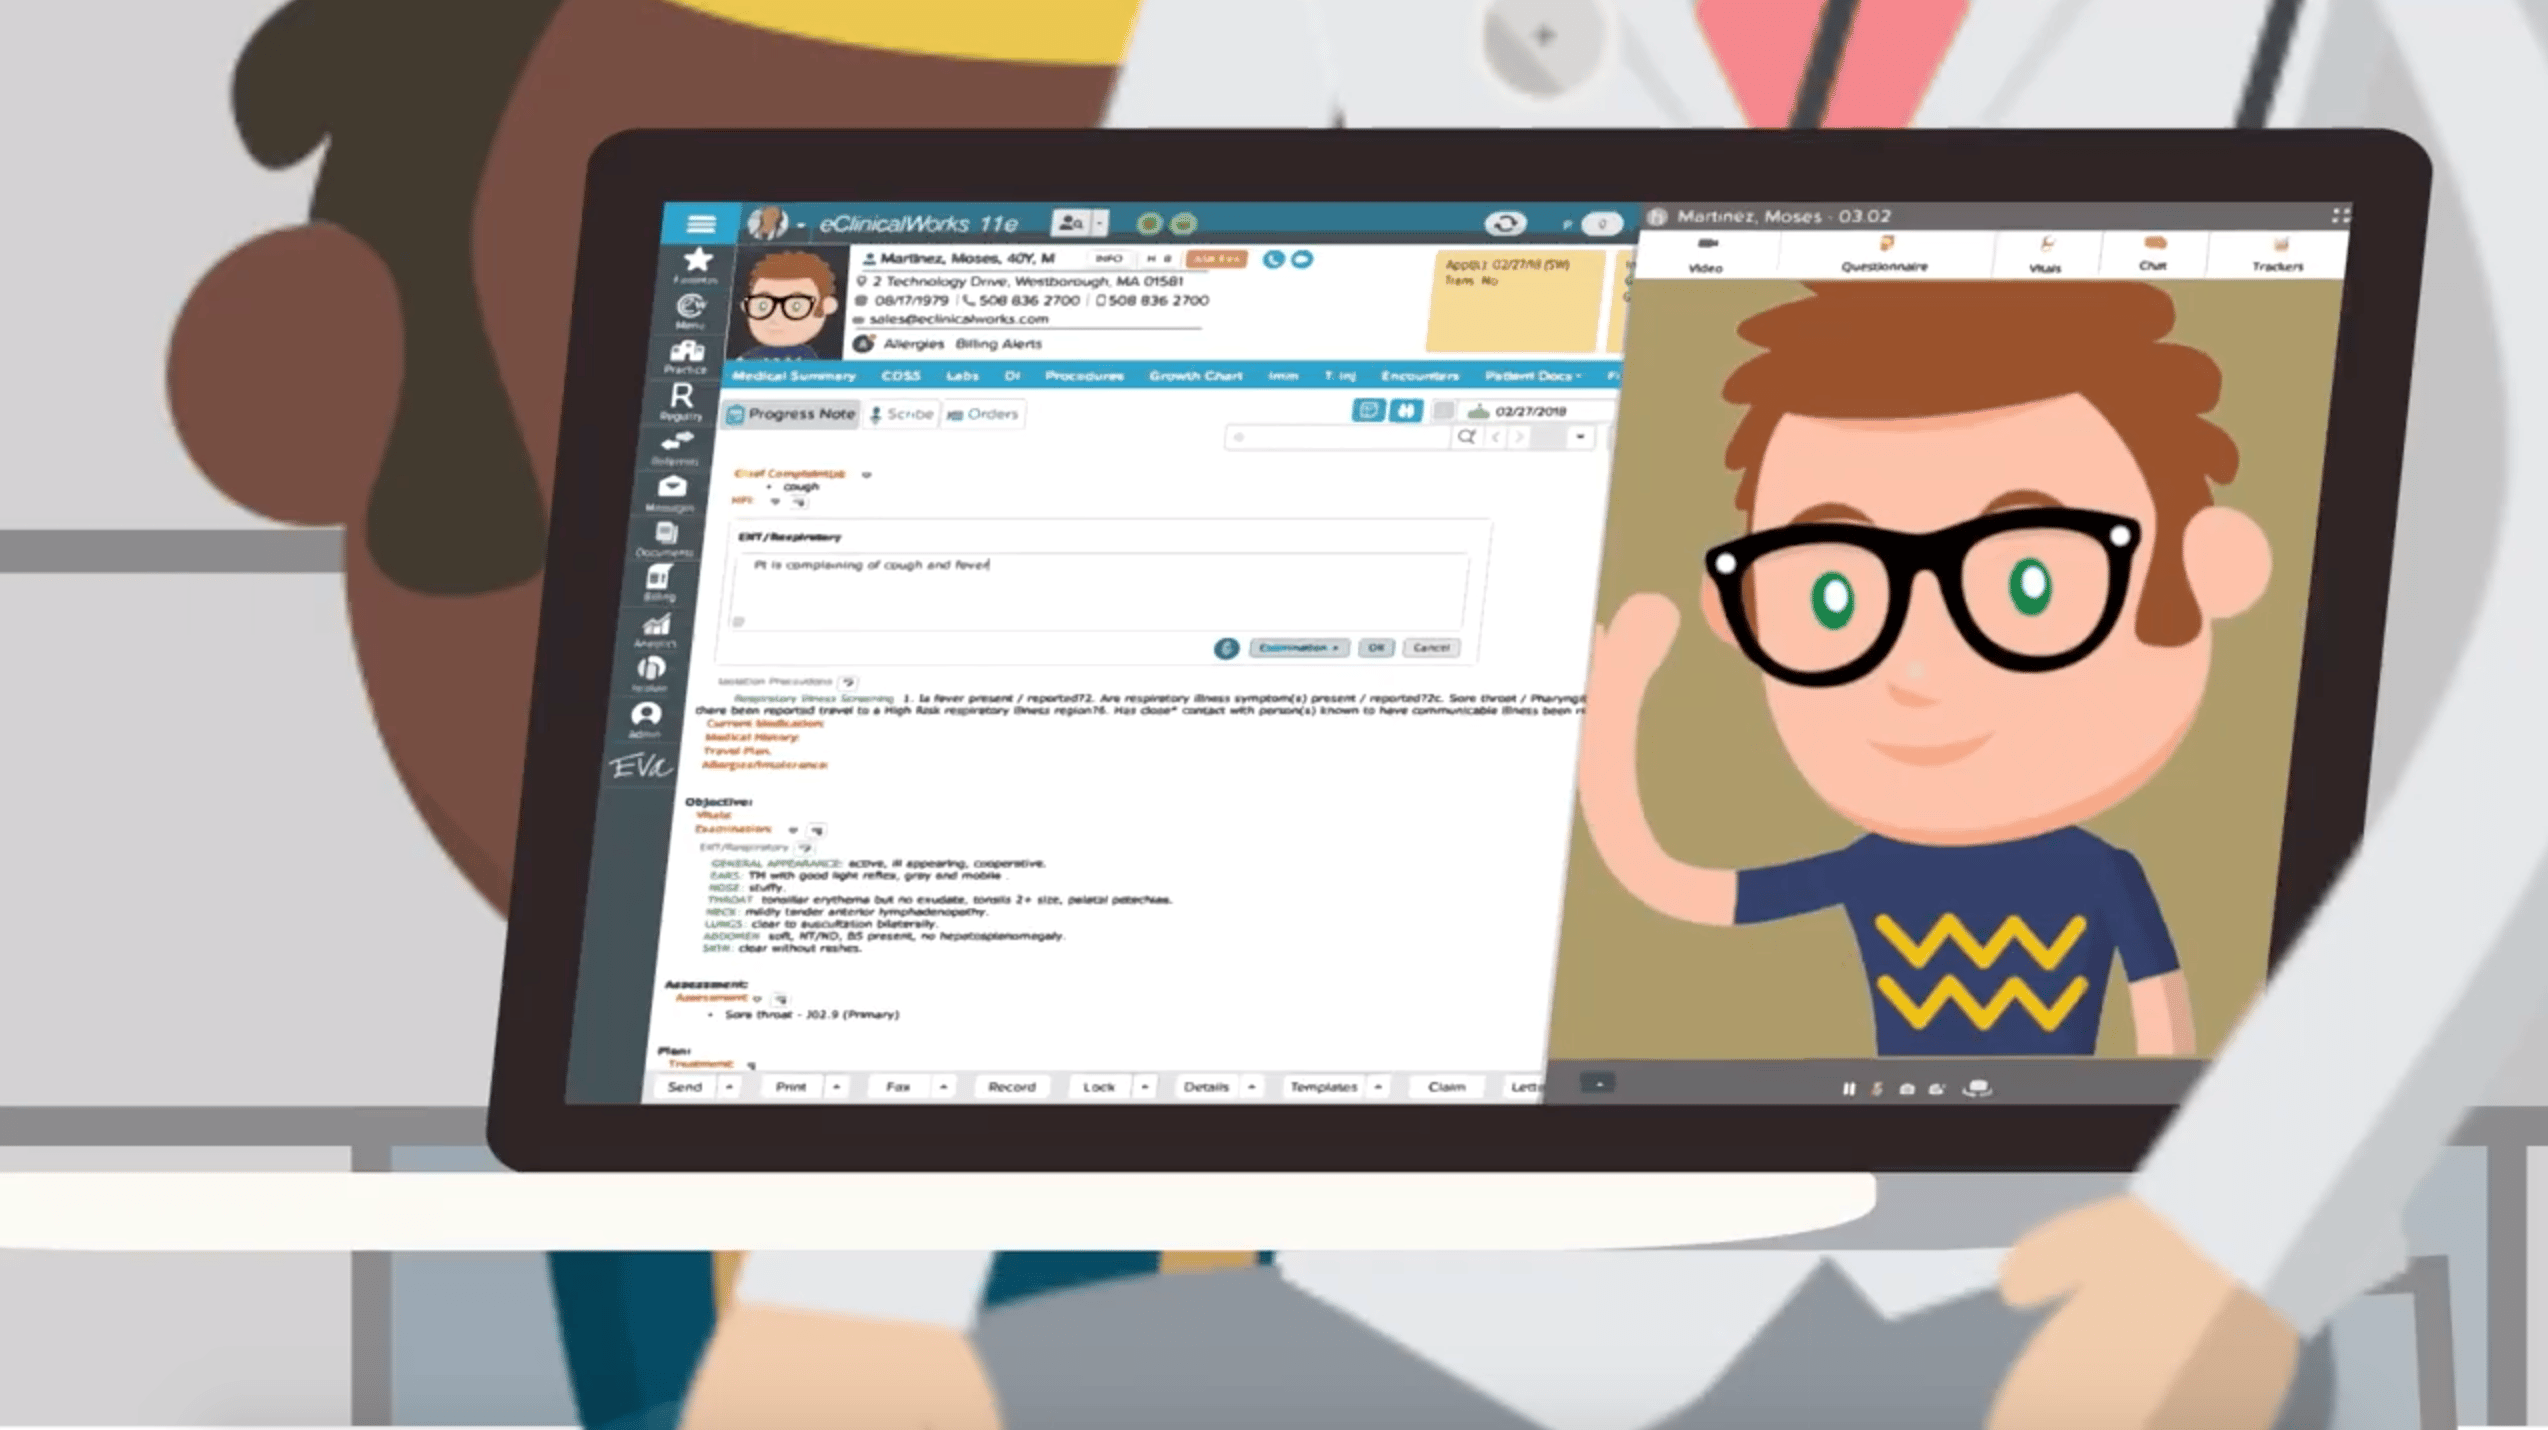Launch the EVA assistant in sidebar
2548x1430 pixels.
point(640,767)
